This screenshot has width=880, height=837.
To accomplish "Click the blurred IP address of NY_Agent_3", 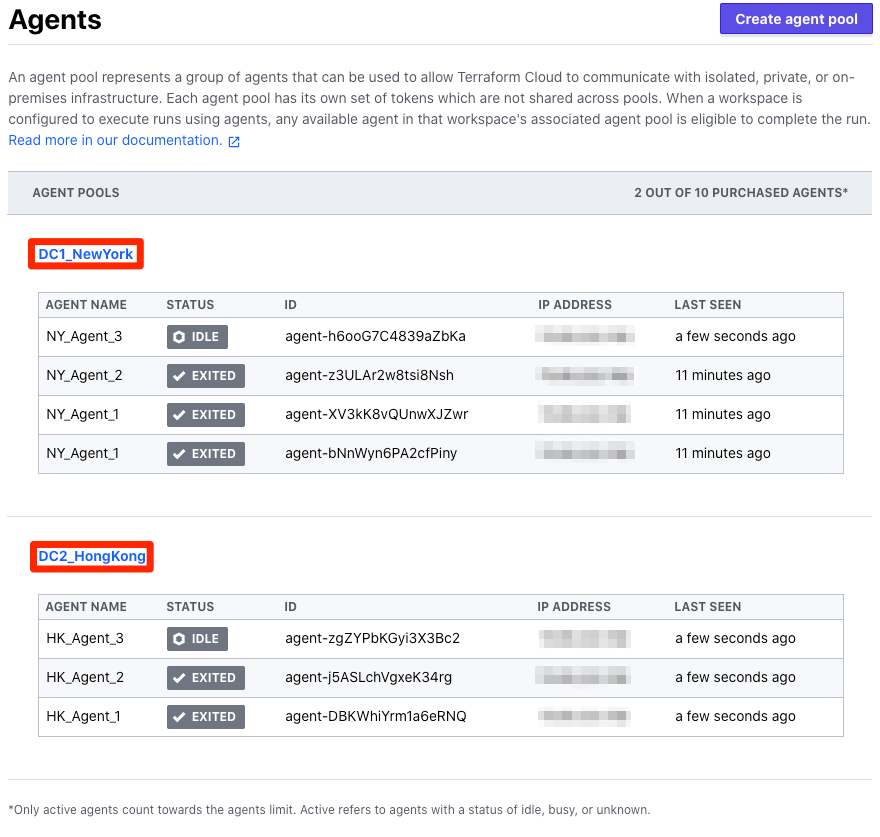I will 585,336.
